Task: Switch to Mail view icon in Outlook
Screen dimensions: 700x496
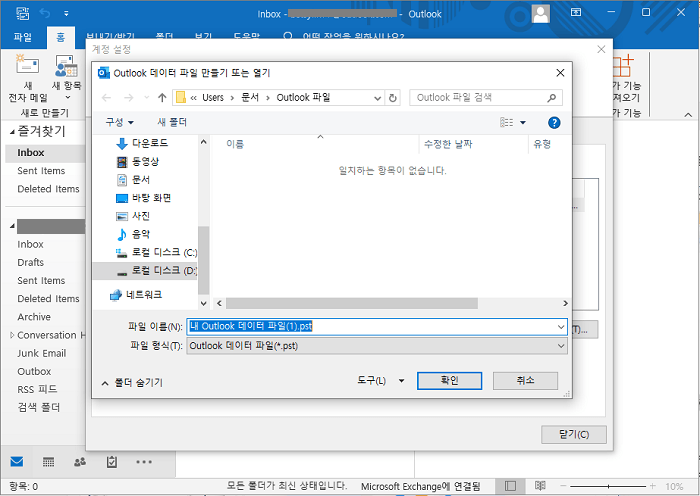Action: tap(17, 462)
